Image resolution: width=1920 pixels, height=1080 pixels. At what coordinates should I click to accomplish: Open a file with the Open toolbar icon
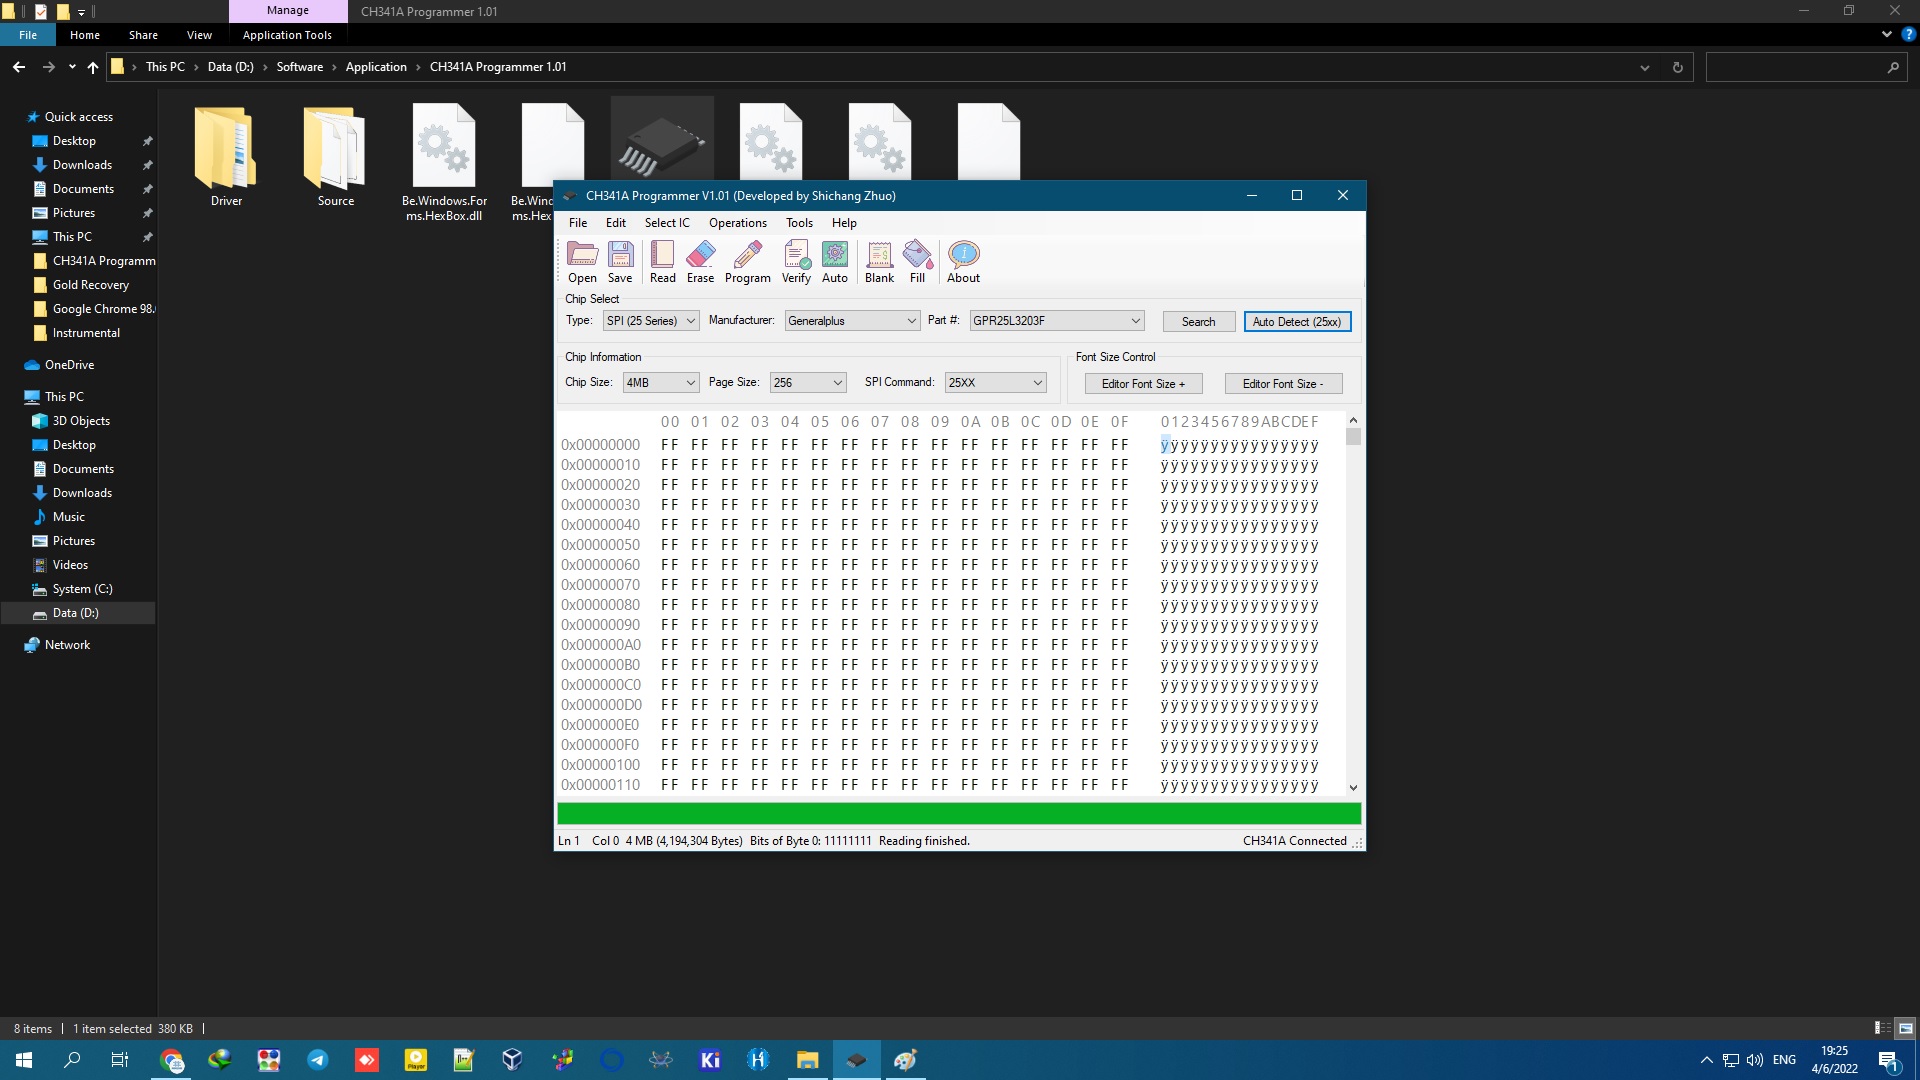(x=582, y=262)
